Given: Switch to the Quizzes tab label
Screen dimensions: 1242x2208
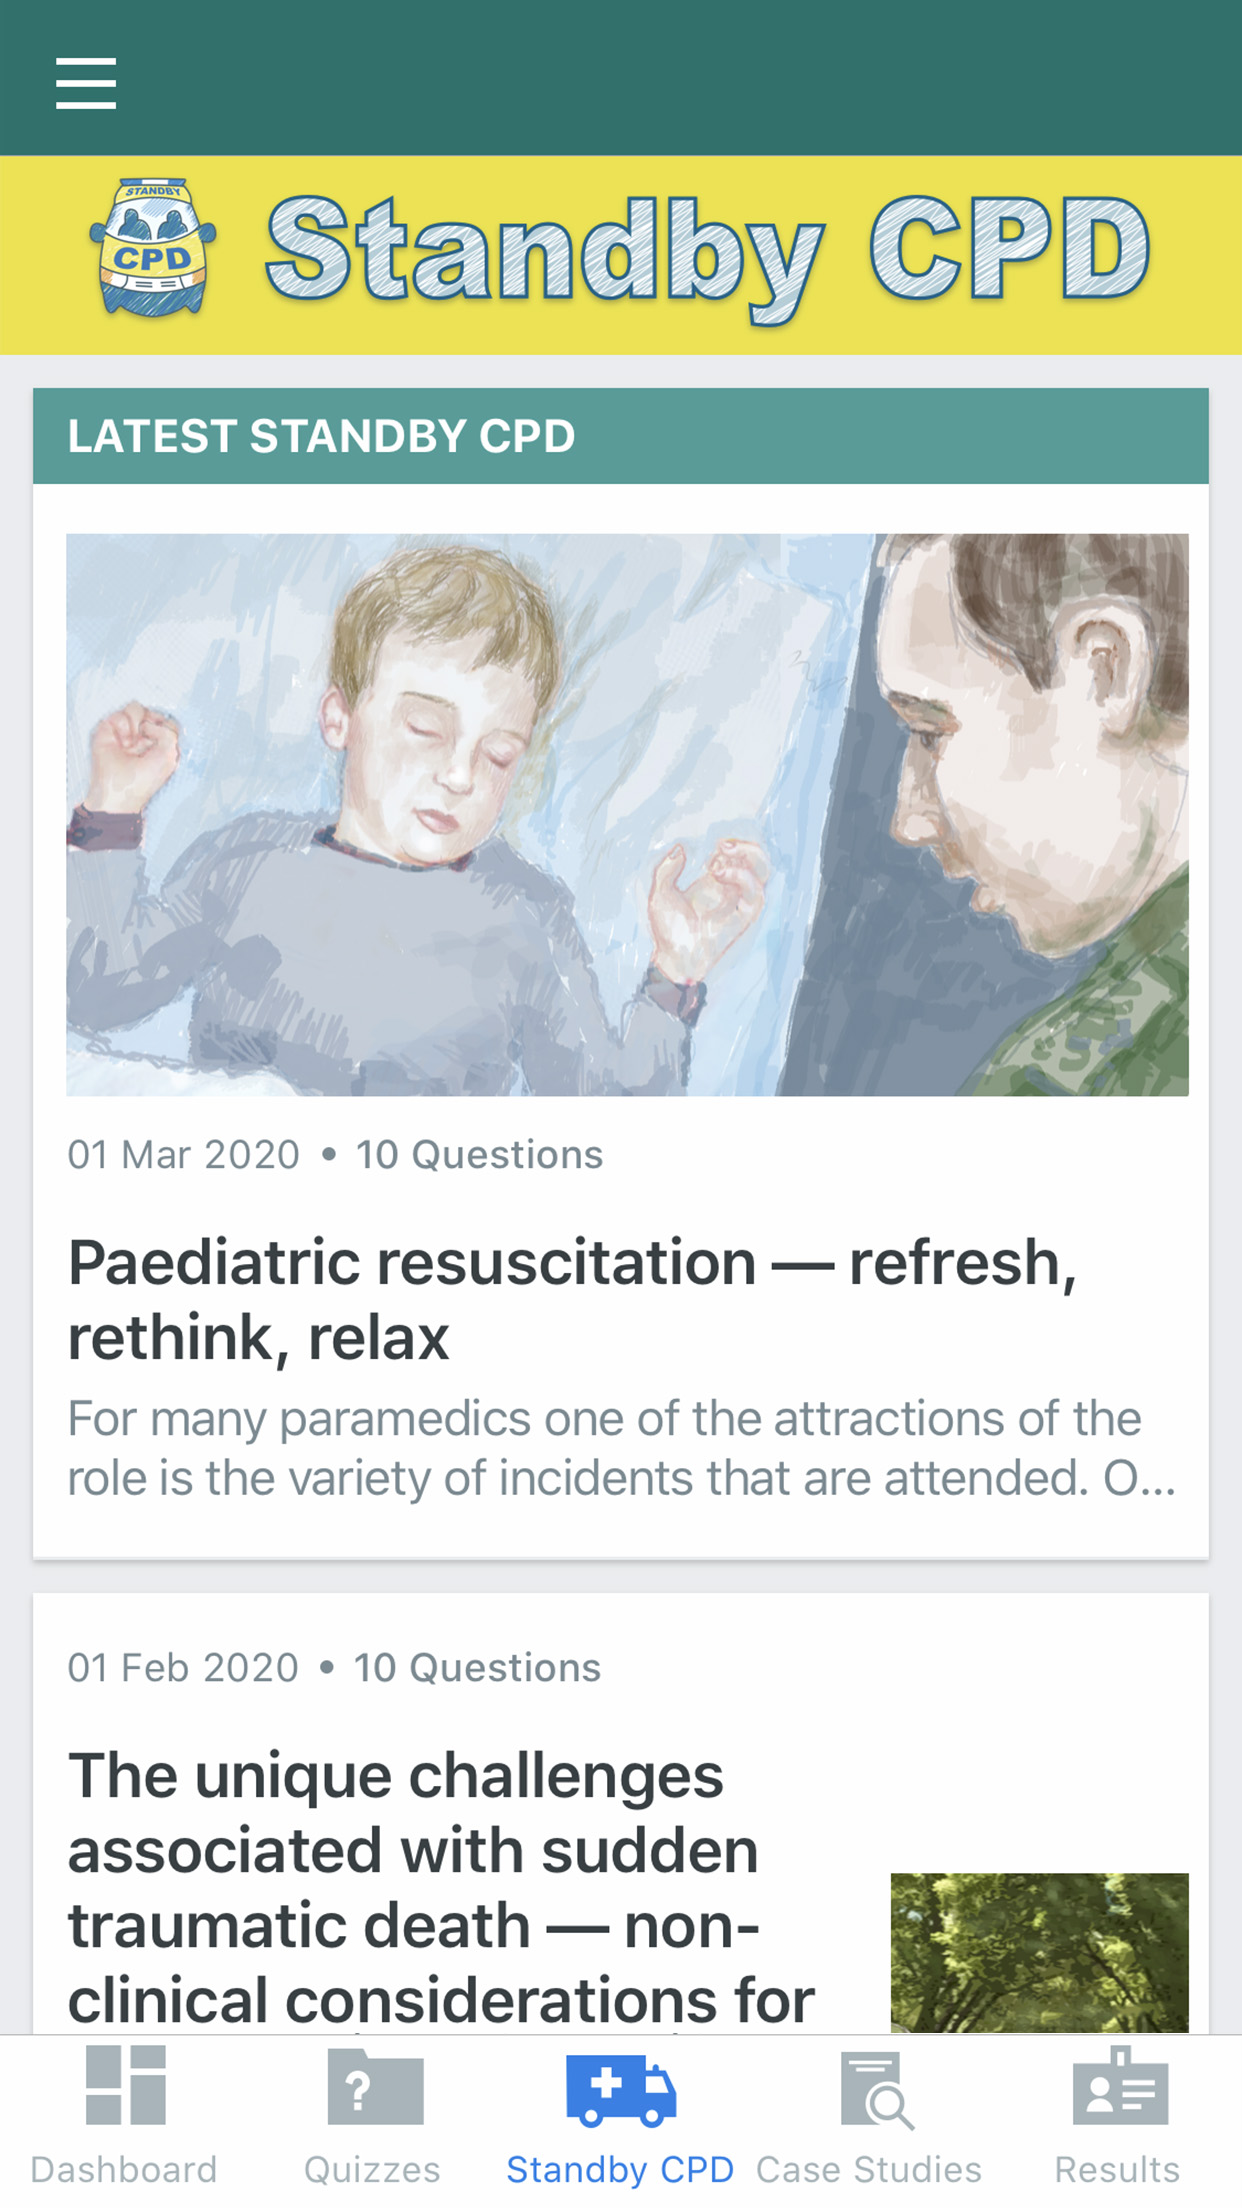Looking at the screenshot, I should 372,2169.
